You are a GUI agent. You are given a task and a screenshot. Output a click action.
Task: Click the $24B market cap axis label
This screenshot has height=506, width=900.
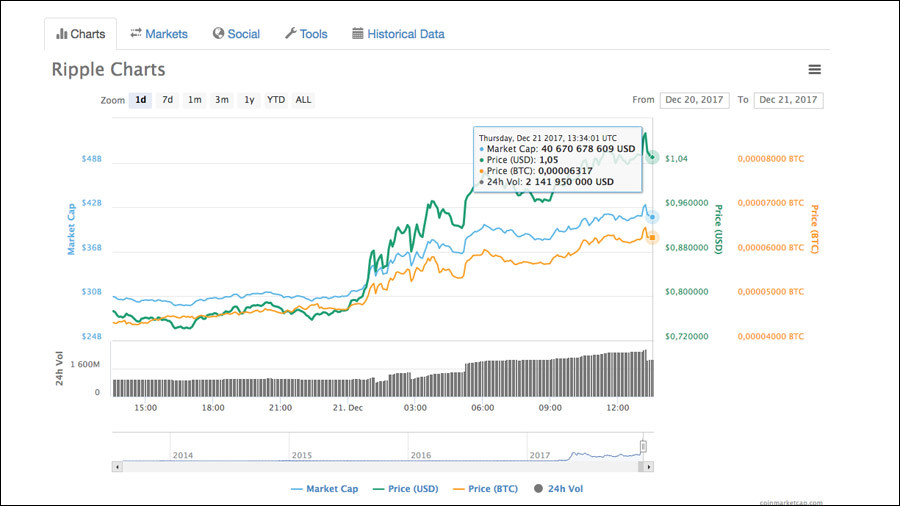click(92, 337)
